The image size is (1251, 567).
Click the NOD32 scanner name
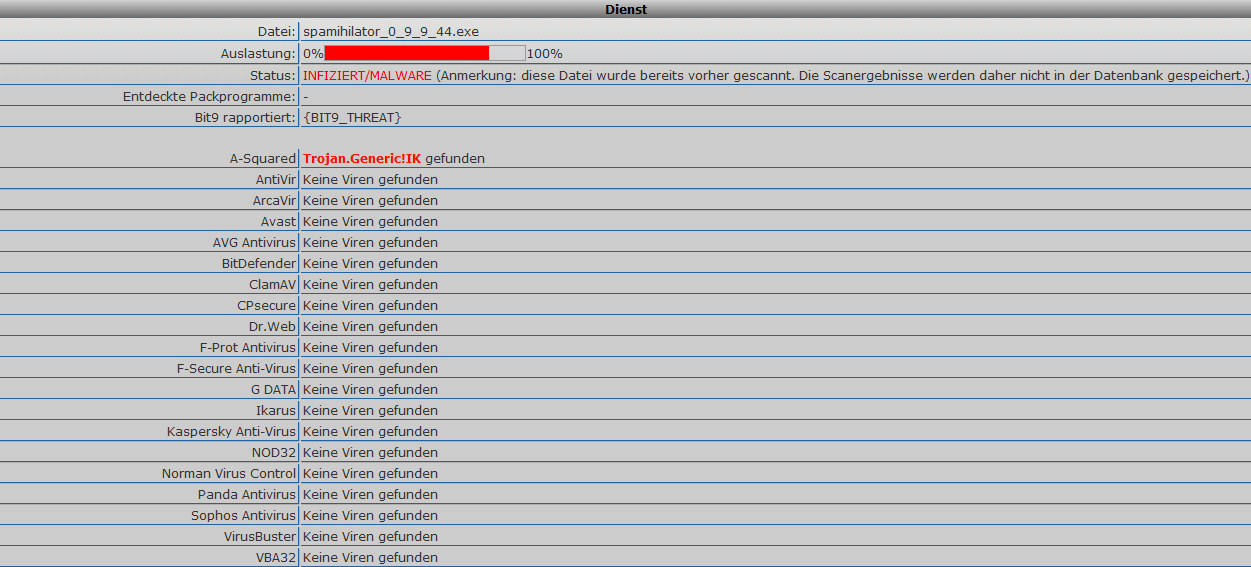tap(274, 452)
